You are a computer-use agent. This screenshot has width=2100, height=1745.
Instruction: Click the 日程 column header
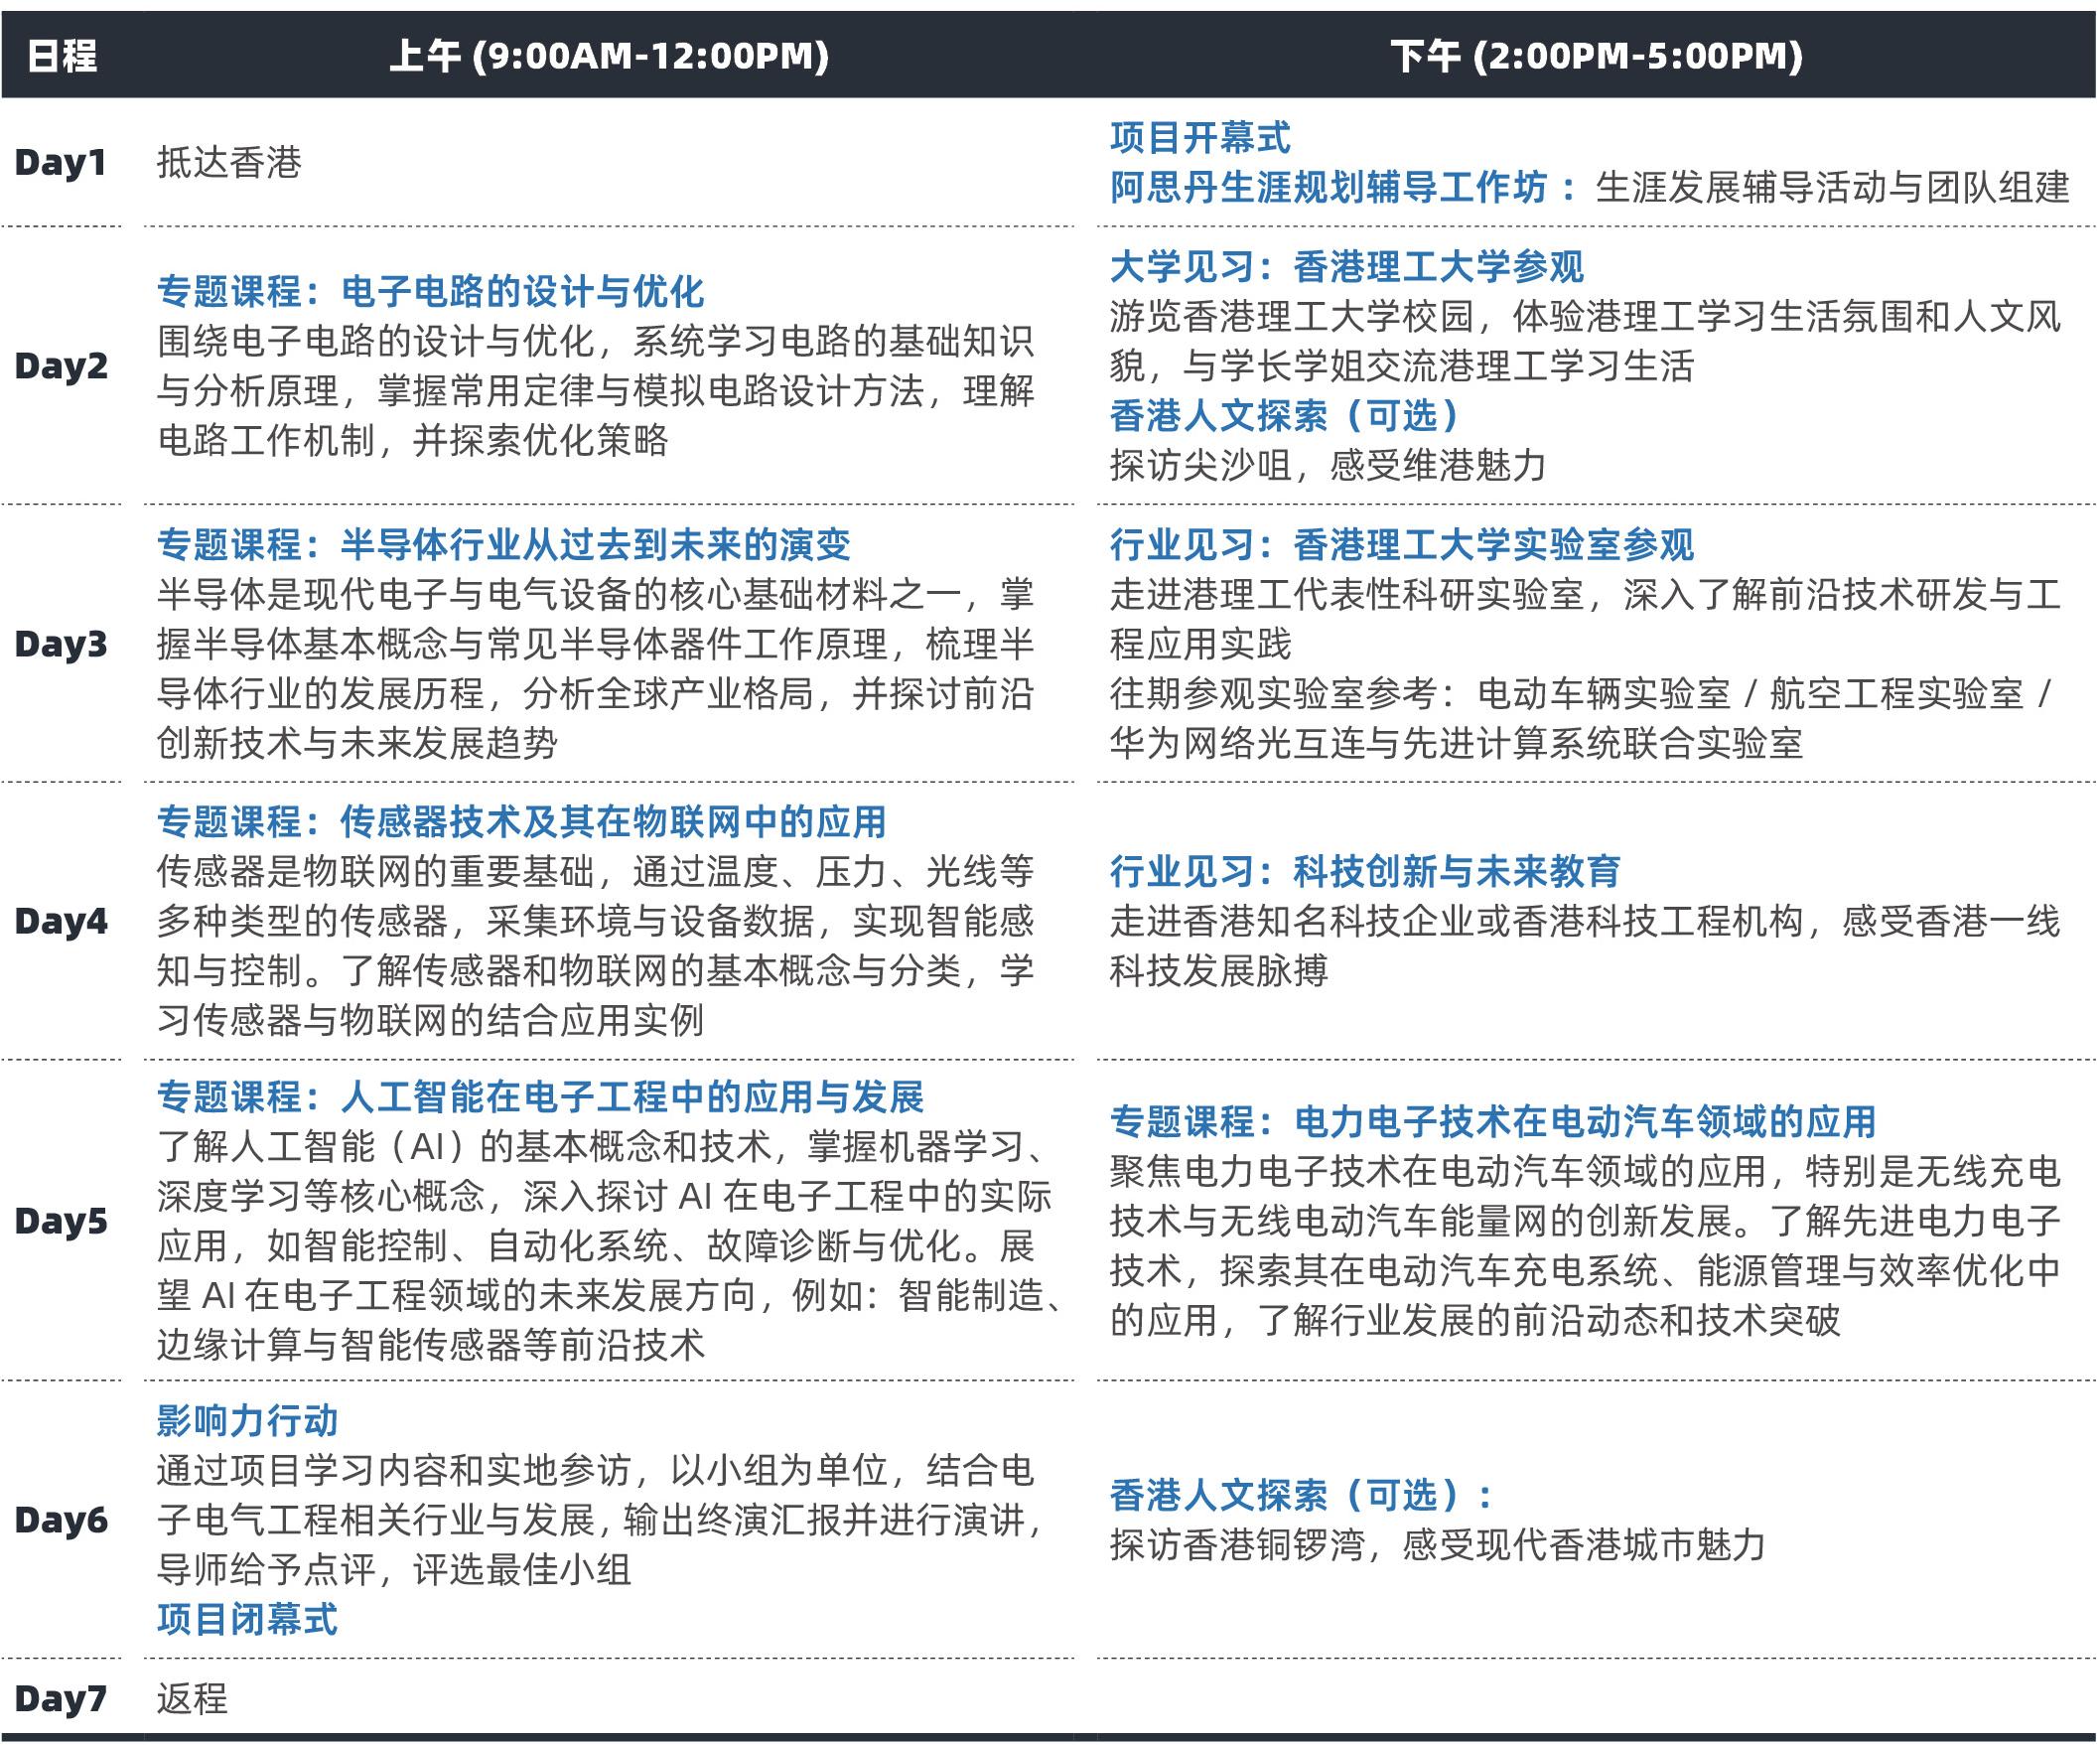tap(62, 56)
